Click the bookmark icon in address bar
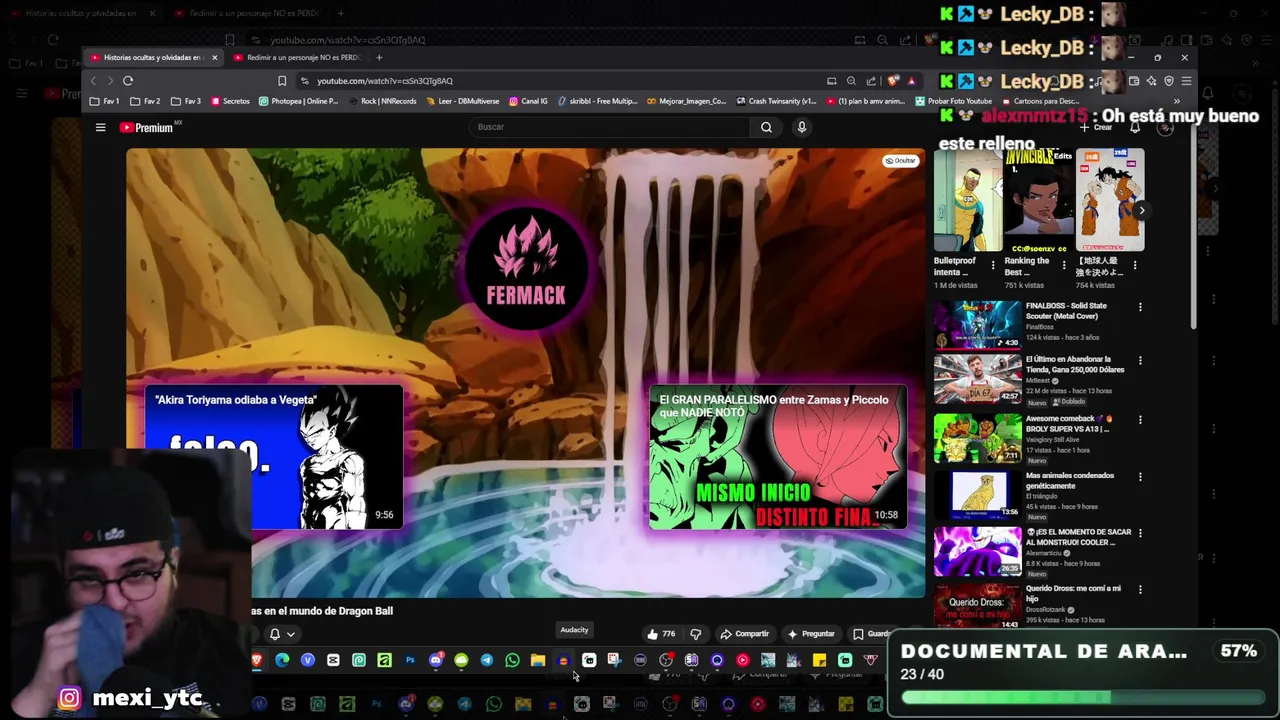Image resolution: width=1280 pixels, height=720 pixels. [x=282, y=81]
